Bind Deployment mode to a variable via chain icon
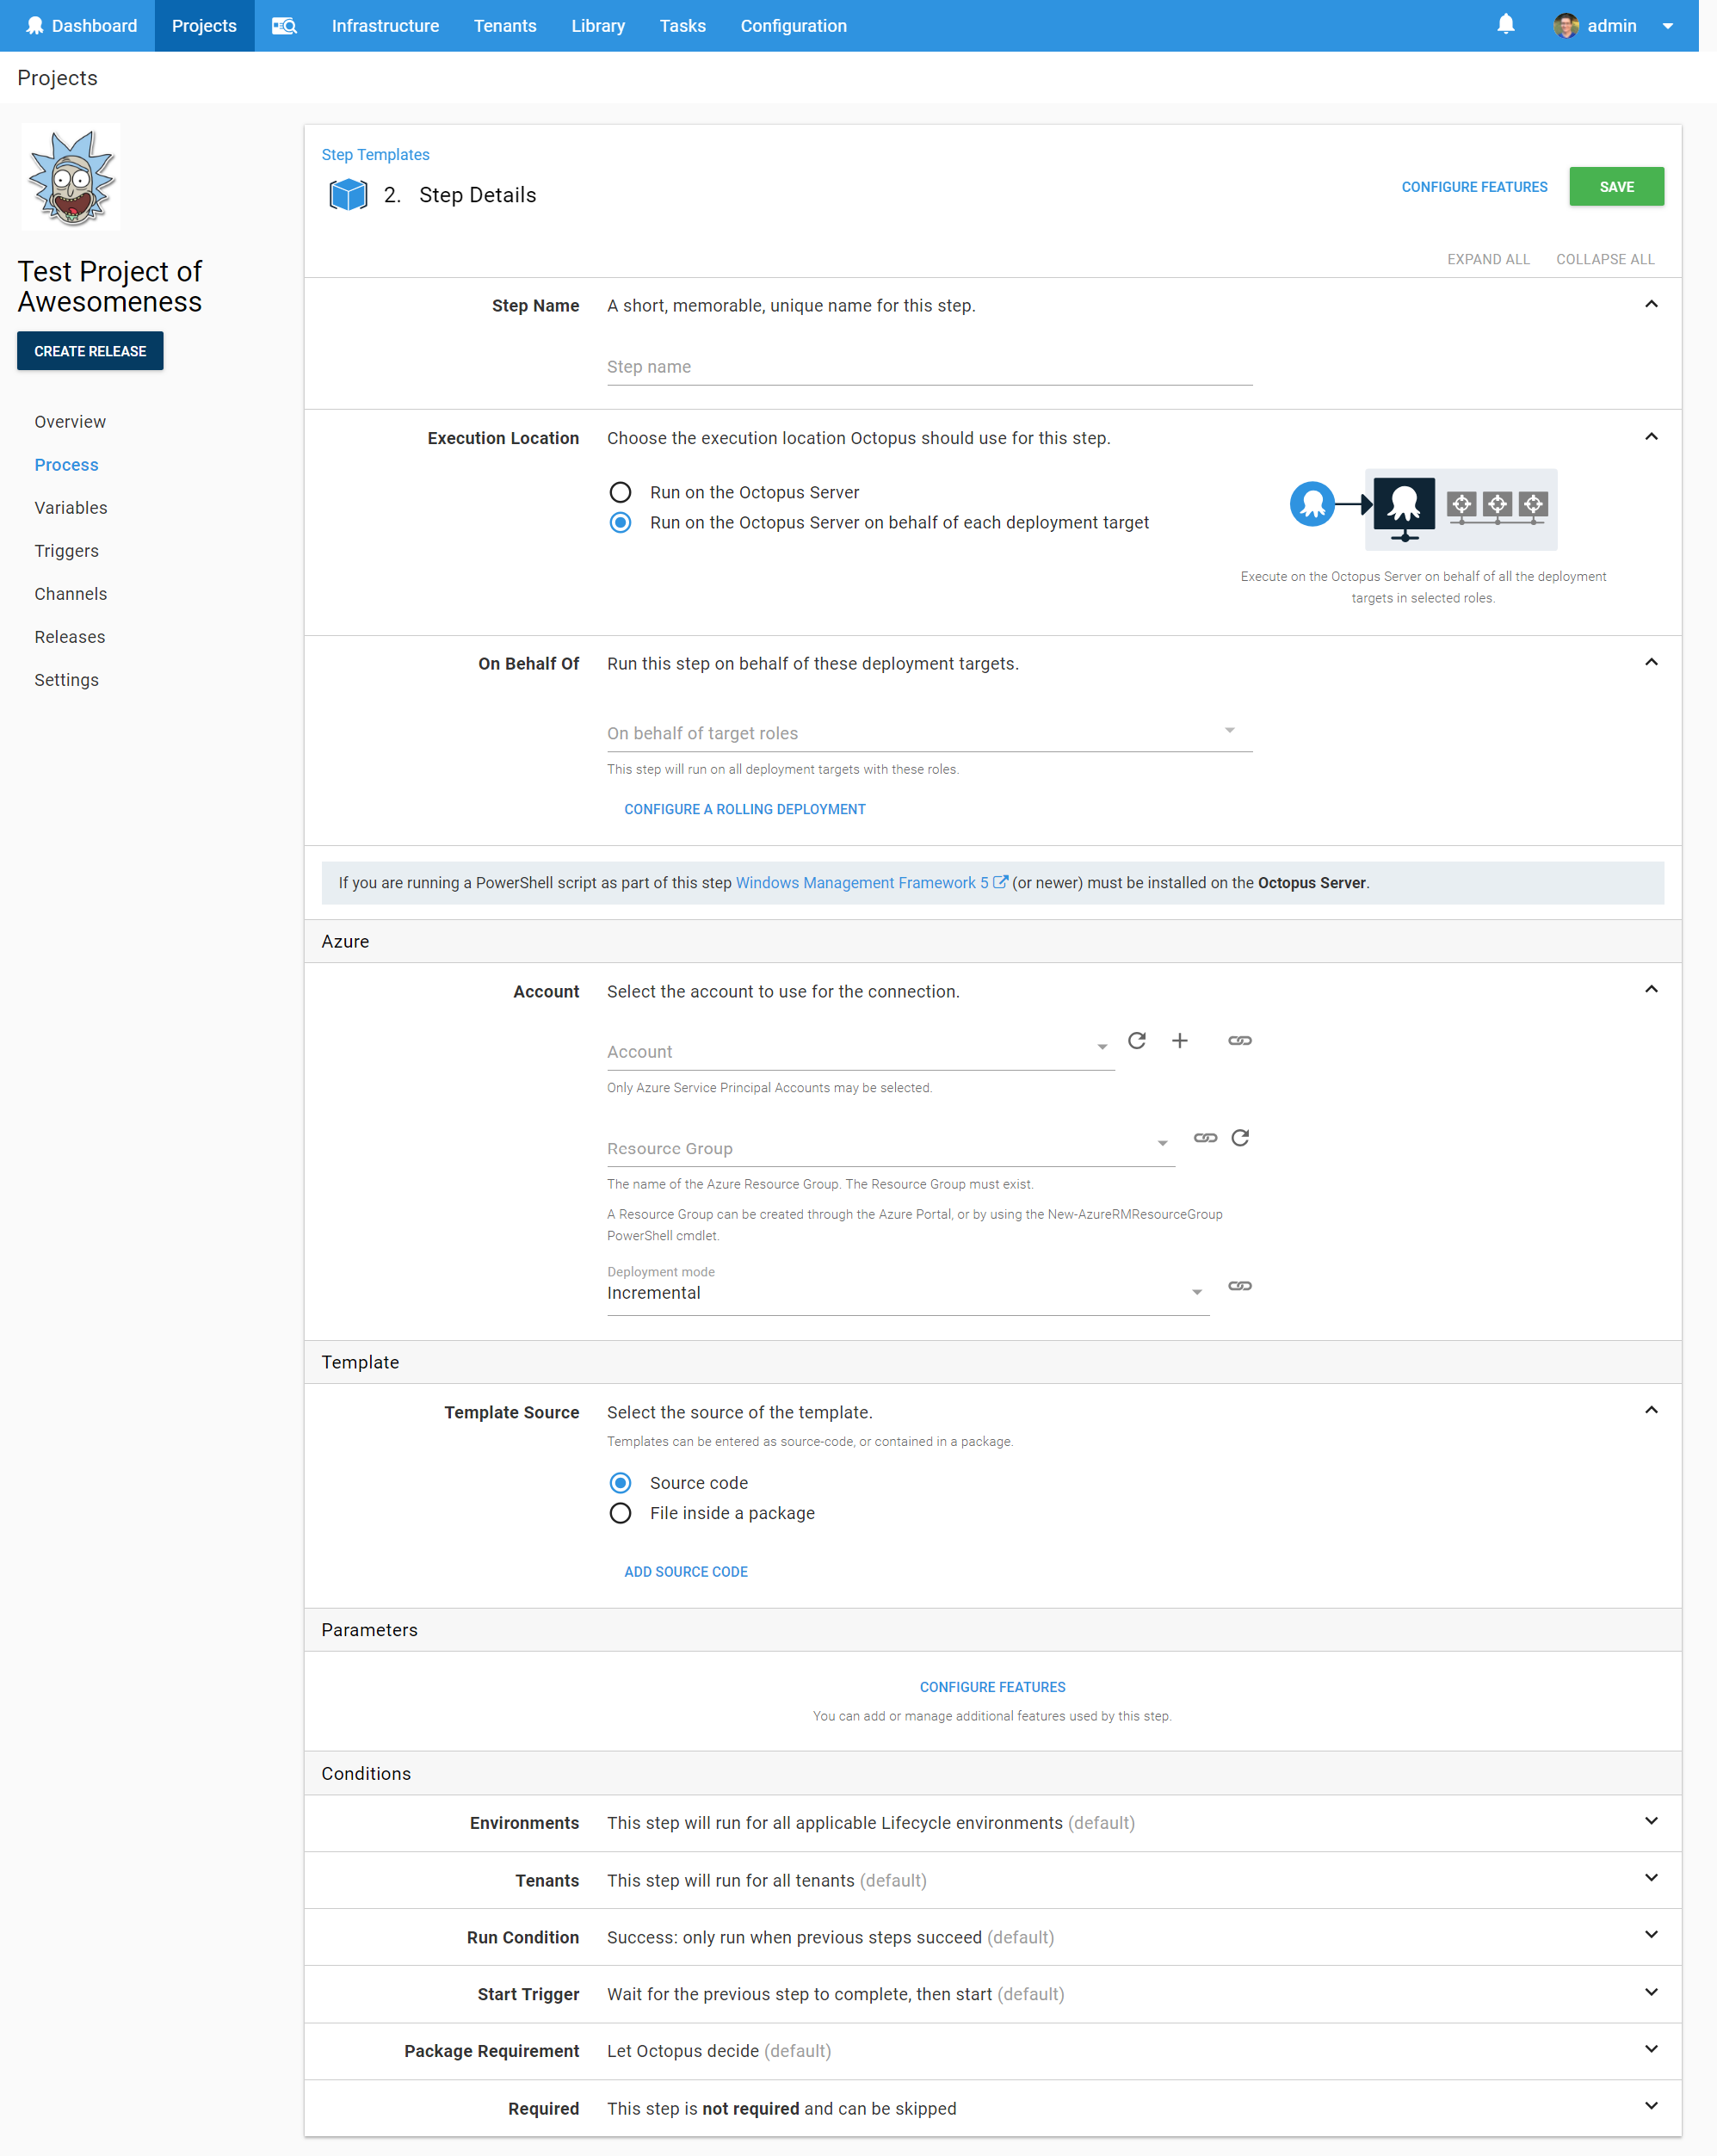Image resolution: width=1717 pixels, height=2156 pixels. (1239, 1287)
